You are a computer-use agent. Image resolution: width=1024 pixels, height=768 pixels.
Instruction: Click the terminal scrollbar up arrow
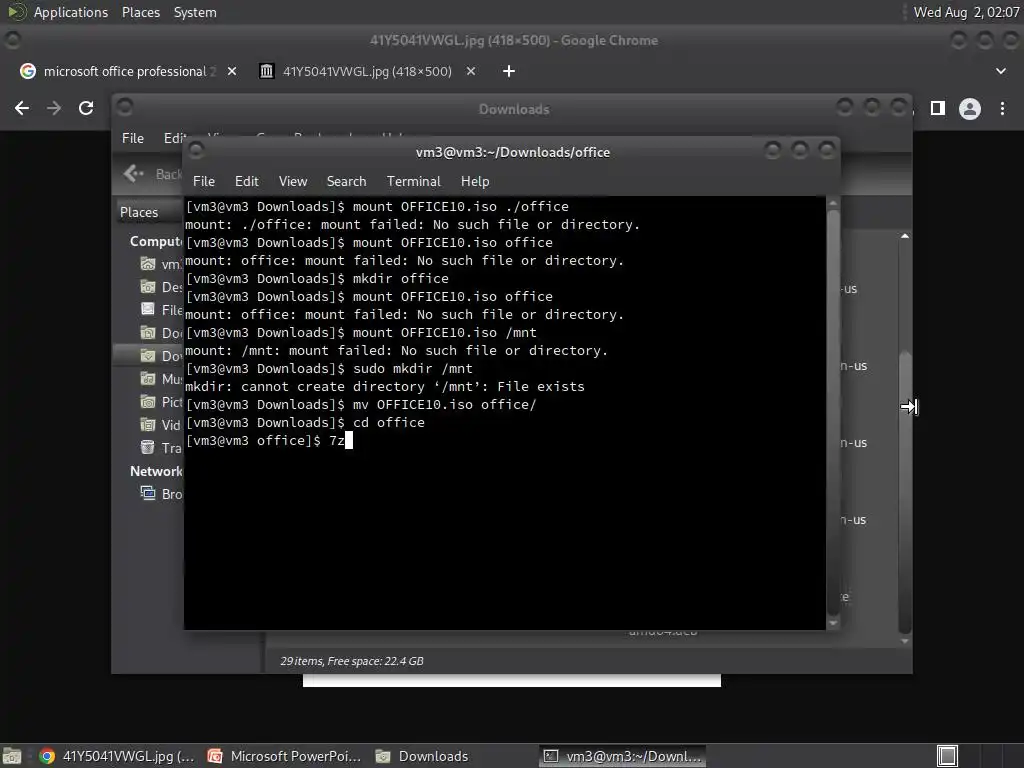pos(833,203)
